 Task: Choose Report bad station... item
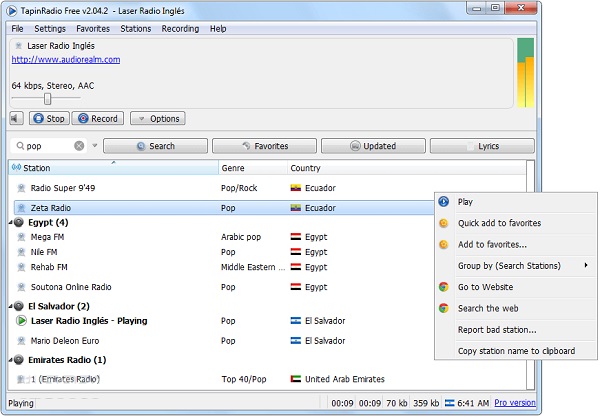tap(515, 330)
